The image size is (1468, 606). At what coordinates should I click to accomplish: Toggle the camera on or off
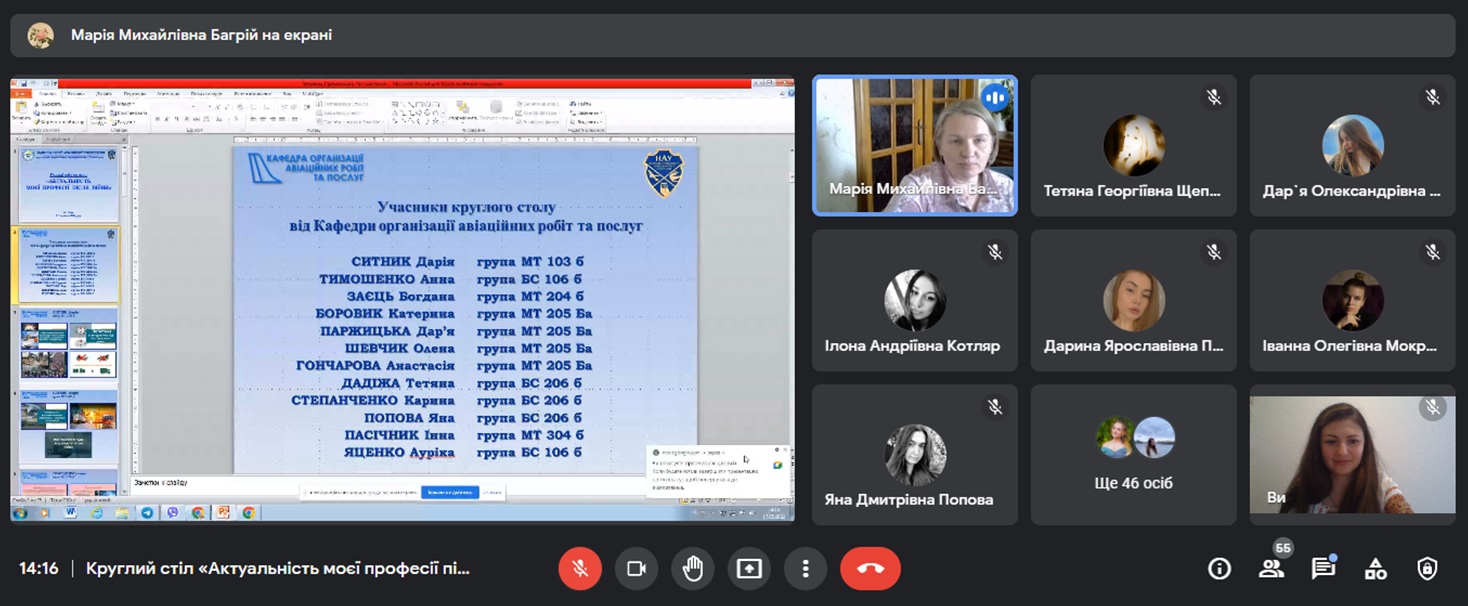click(x=636, y=569)
